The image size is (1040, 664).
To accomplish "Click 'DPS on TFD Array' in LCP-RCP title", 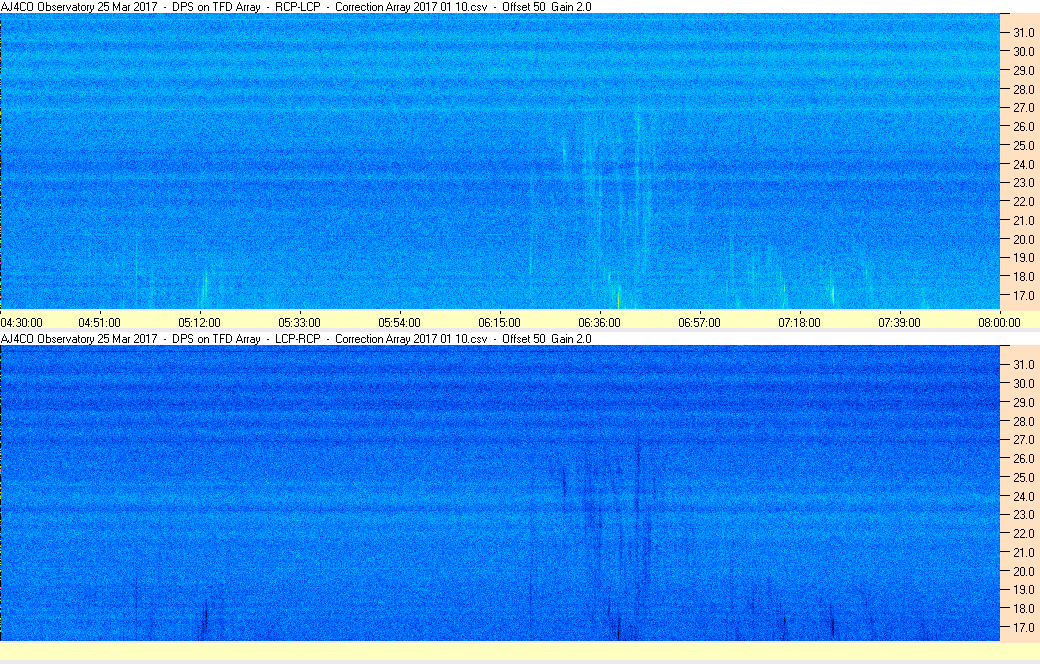I will tap(216, 338).
